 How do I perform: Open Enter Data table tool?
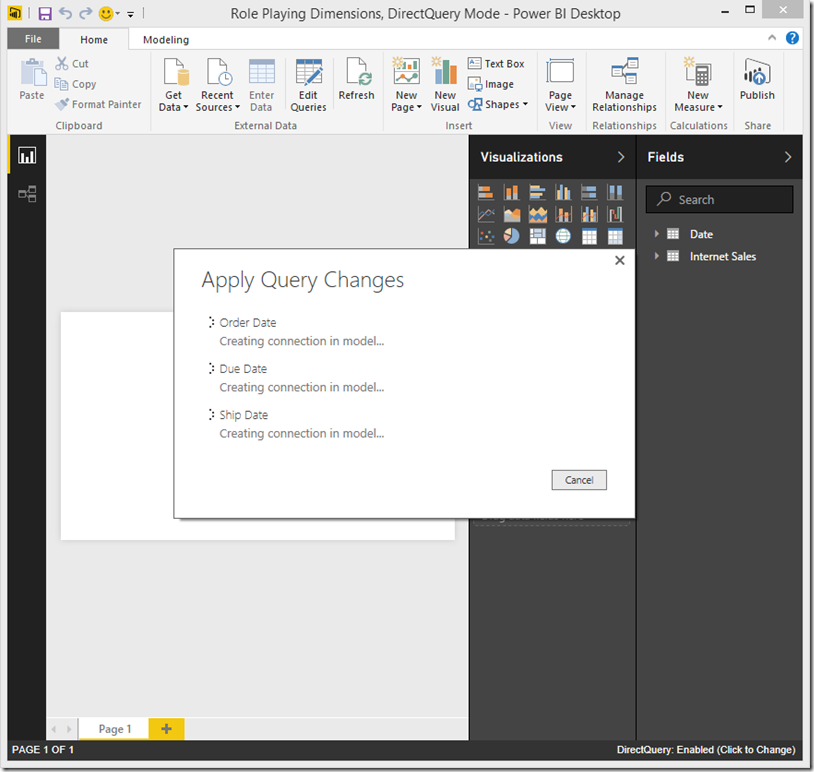click(x=261, y=85)
